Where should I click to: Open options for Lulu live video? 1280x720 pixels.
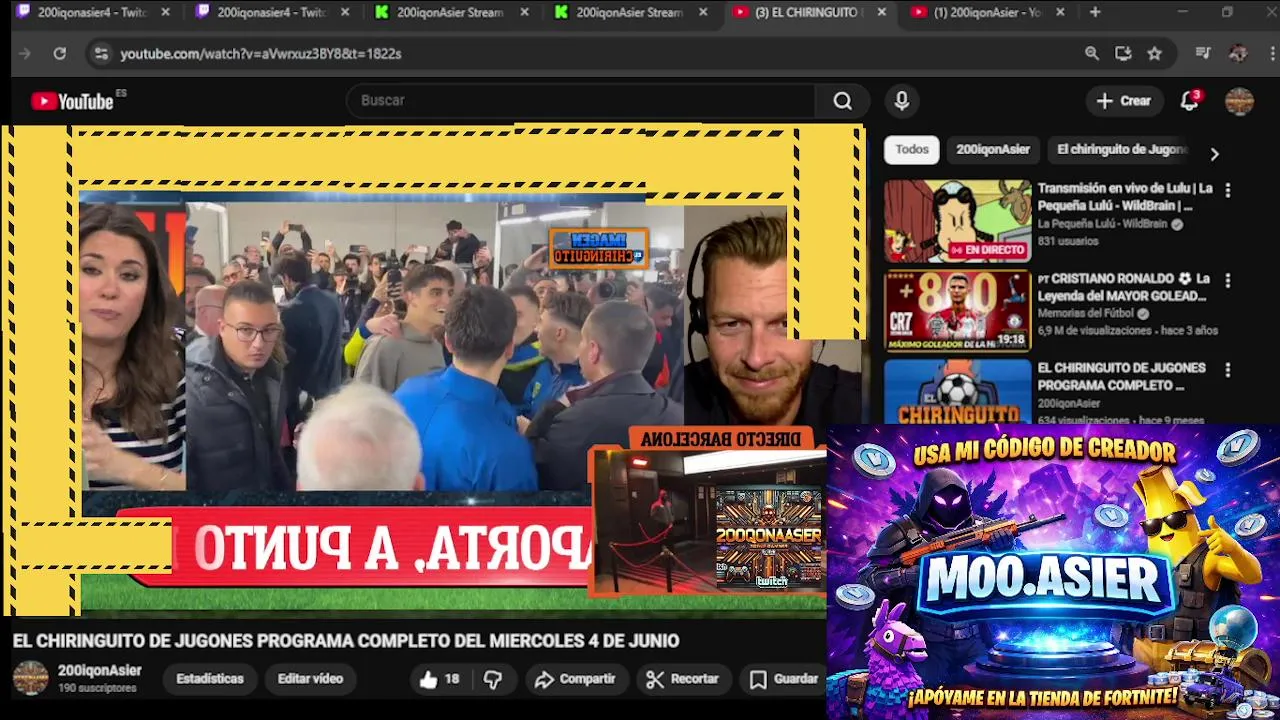pyautogui.click(x=1228, y=190)
